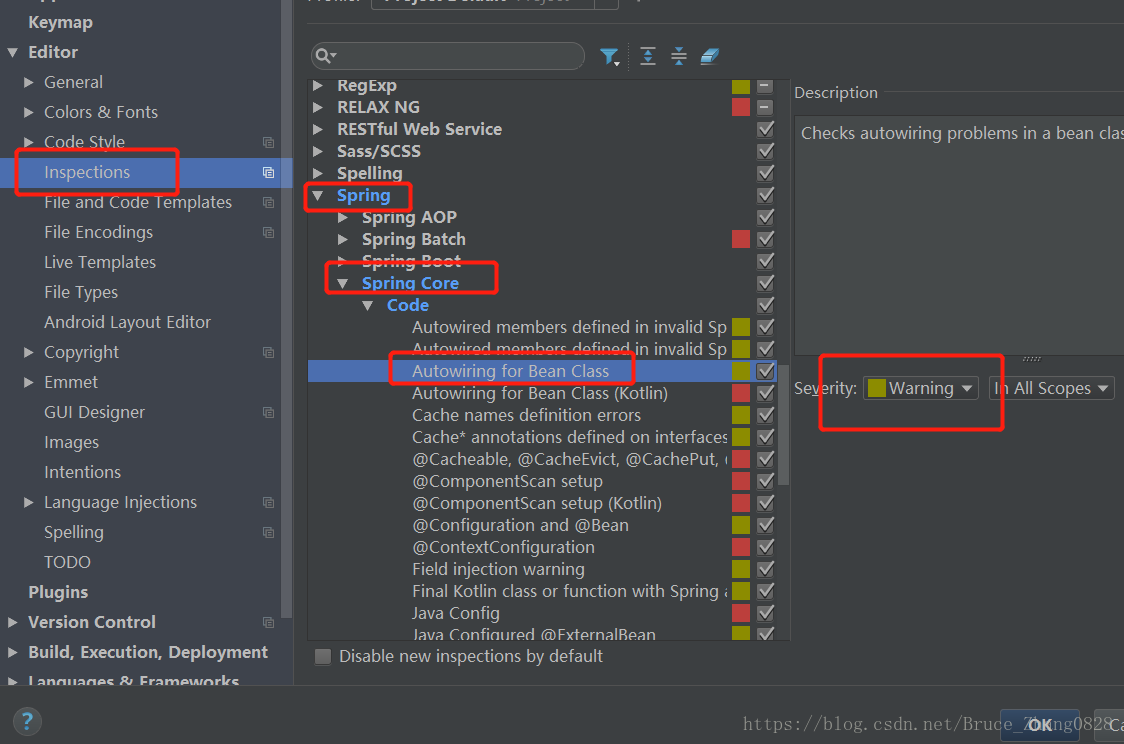This screenshot has width=1124, height=744.
Task: Open the In All Scopes dropdown
Action: (x=1052, y=388)
